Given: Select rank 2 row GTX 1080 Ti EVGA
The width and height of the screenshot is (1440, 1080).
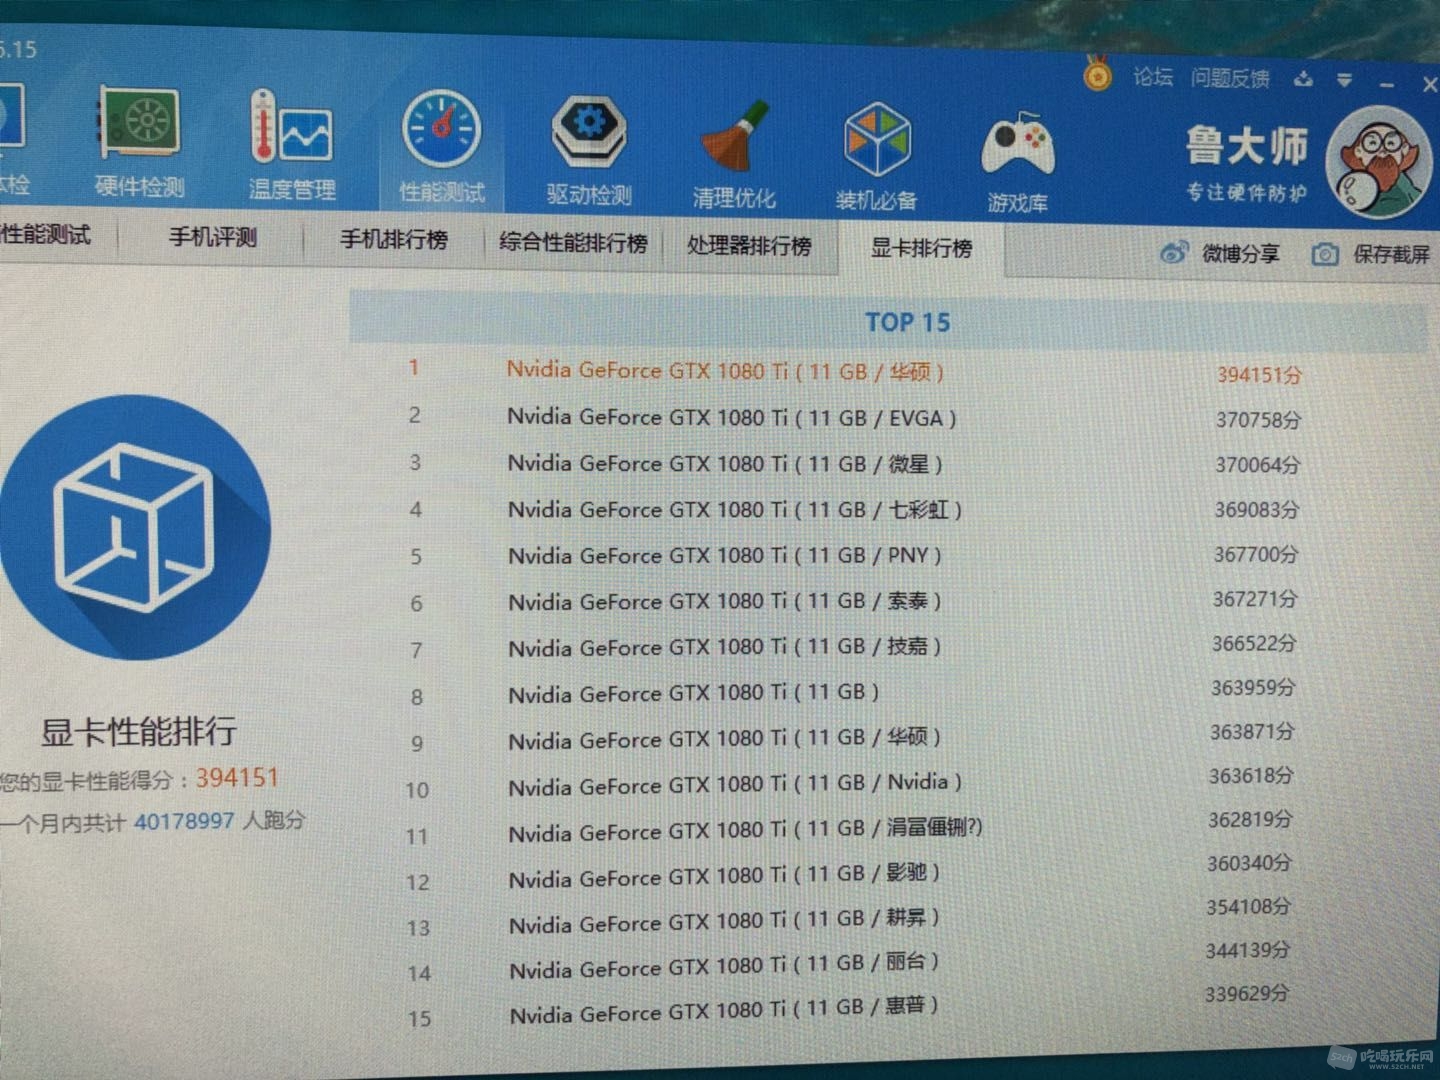Looking at the screenshot, I should tap(856, 418).
